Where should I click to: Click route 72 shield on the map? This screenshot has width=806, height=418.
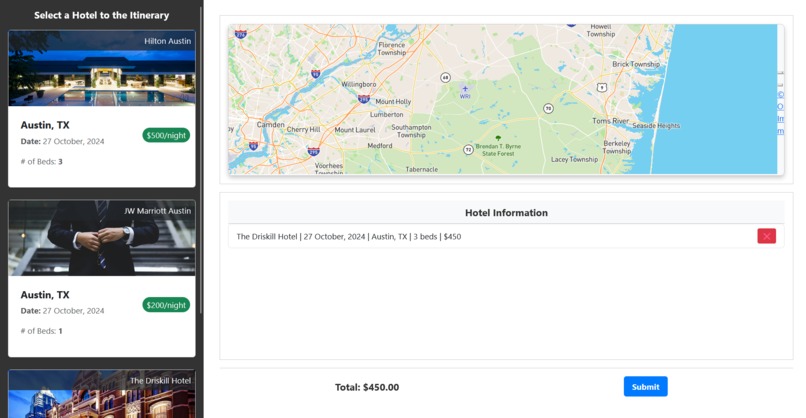coord(468,150)
